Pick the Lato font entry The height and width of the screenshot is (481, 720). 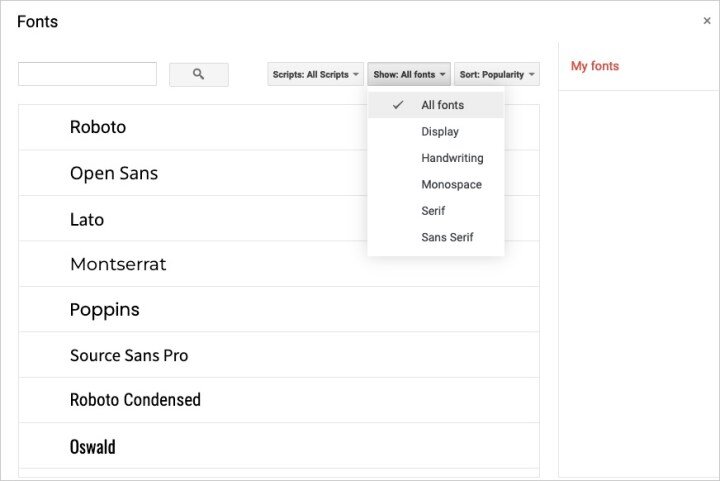(193, 218)
